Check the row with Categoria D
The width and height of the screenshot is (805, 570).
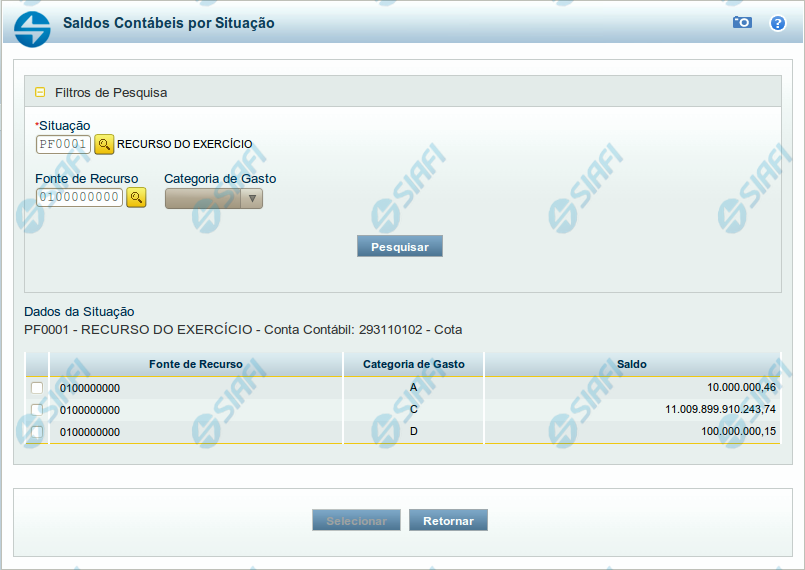pyautogui.click(x=37, y=432)
